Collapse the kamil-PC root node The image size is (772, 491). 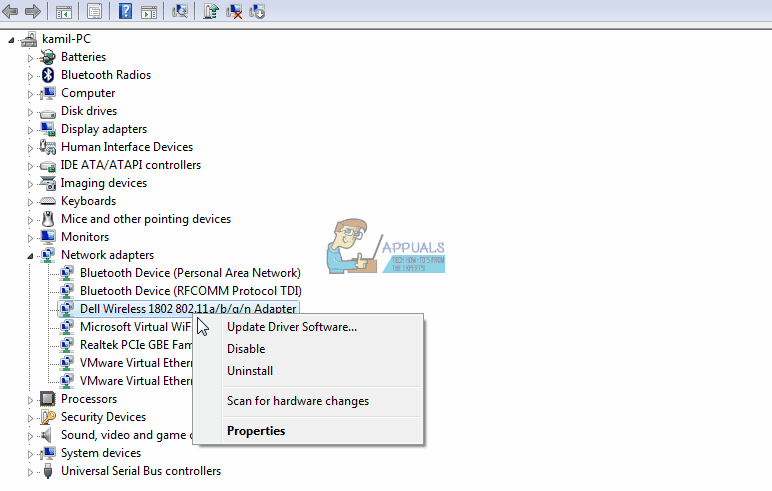pyautogui.click(x=11, y=40)
